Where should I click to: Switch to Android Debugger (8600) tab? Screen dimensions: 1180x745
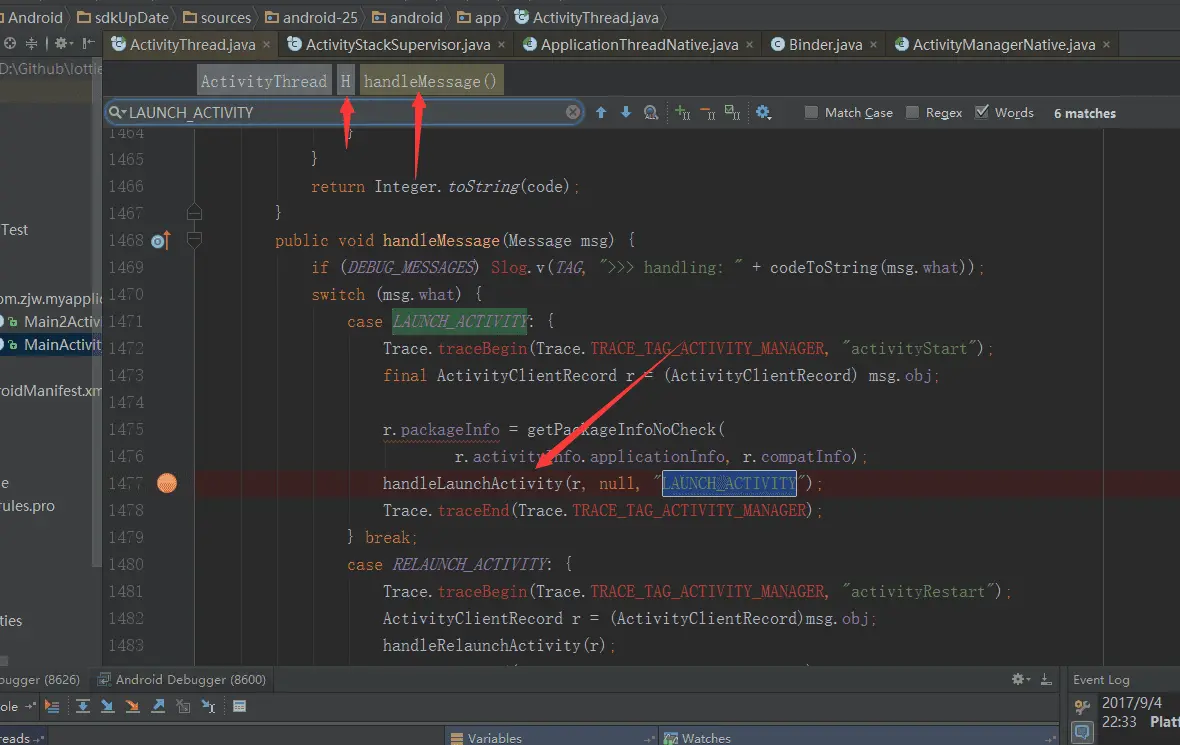181,680
